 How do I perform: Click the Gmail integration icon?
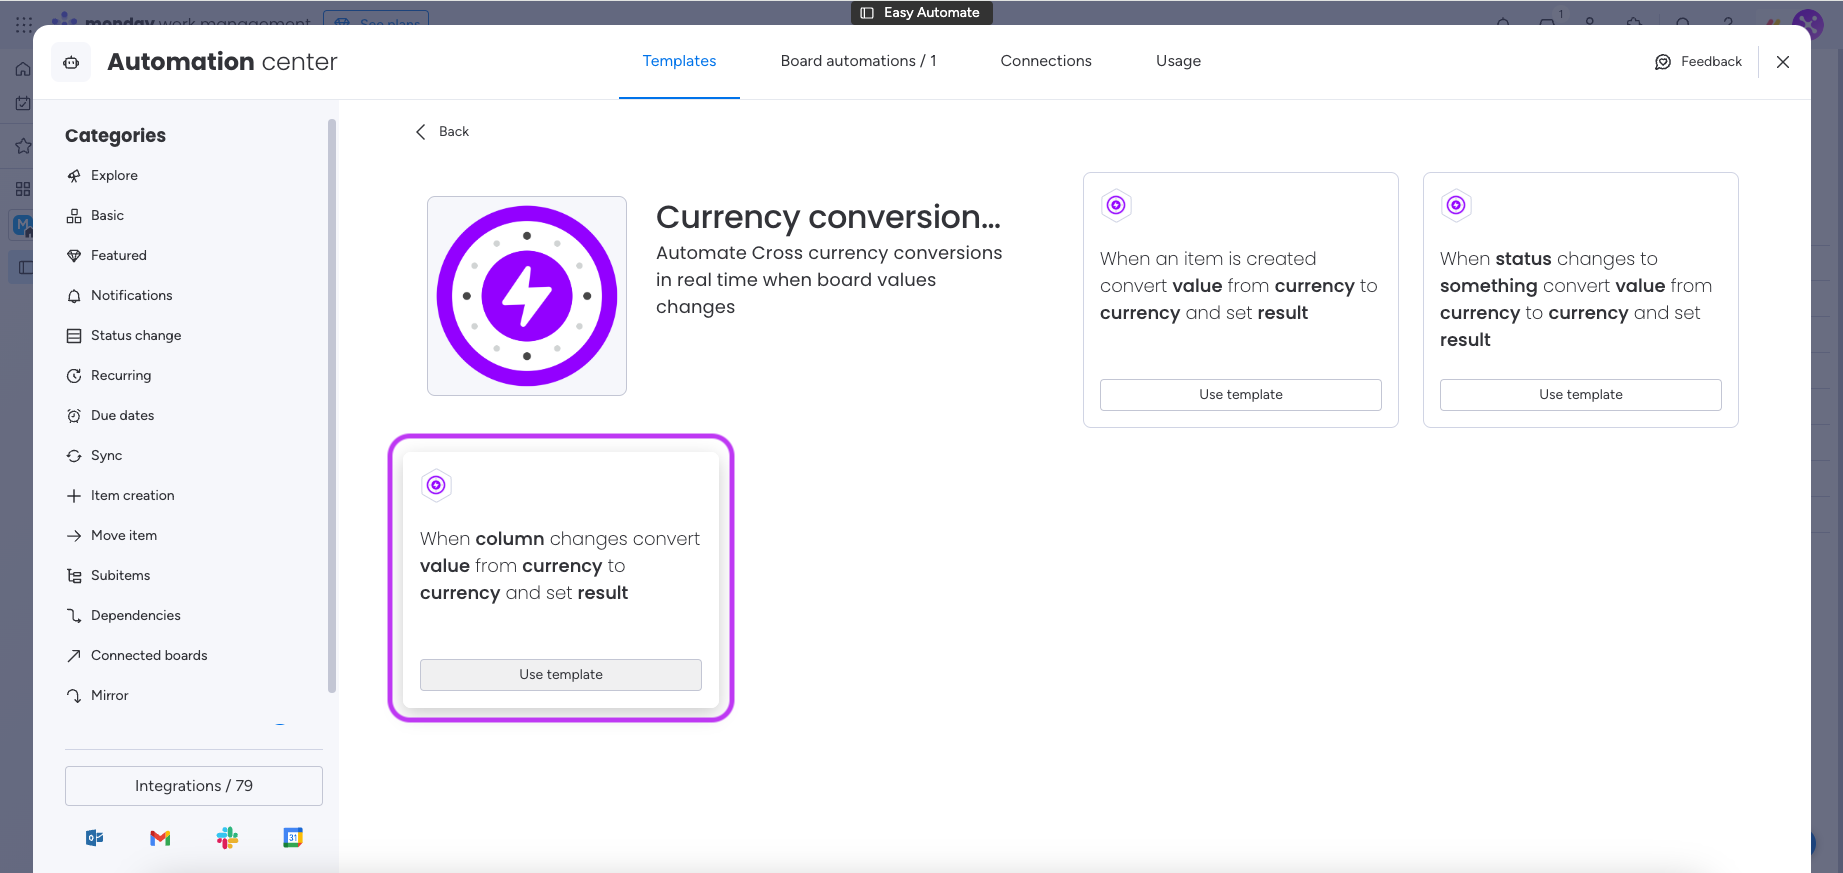160,838
